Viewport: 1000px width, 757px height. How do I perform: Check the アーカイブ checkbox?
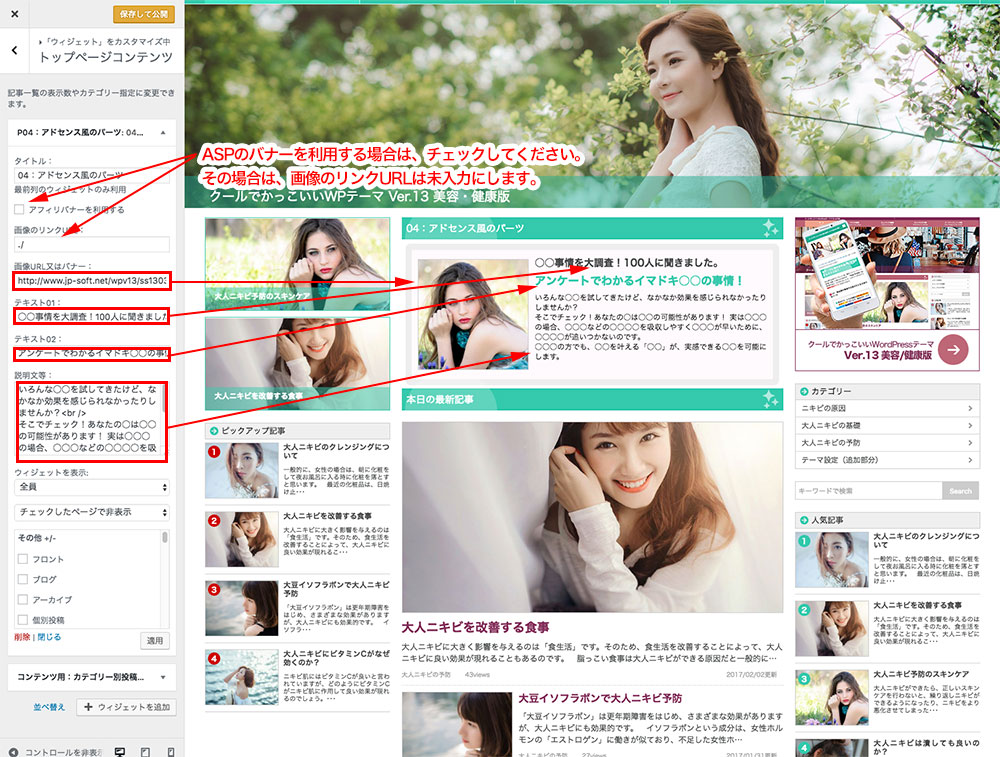click(x=23, y=599)
